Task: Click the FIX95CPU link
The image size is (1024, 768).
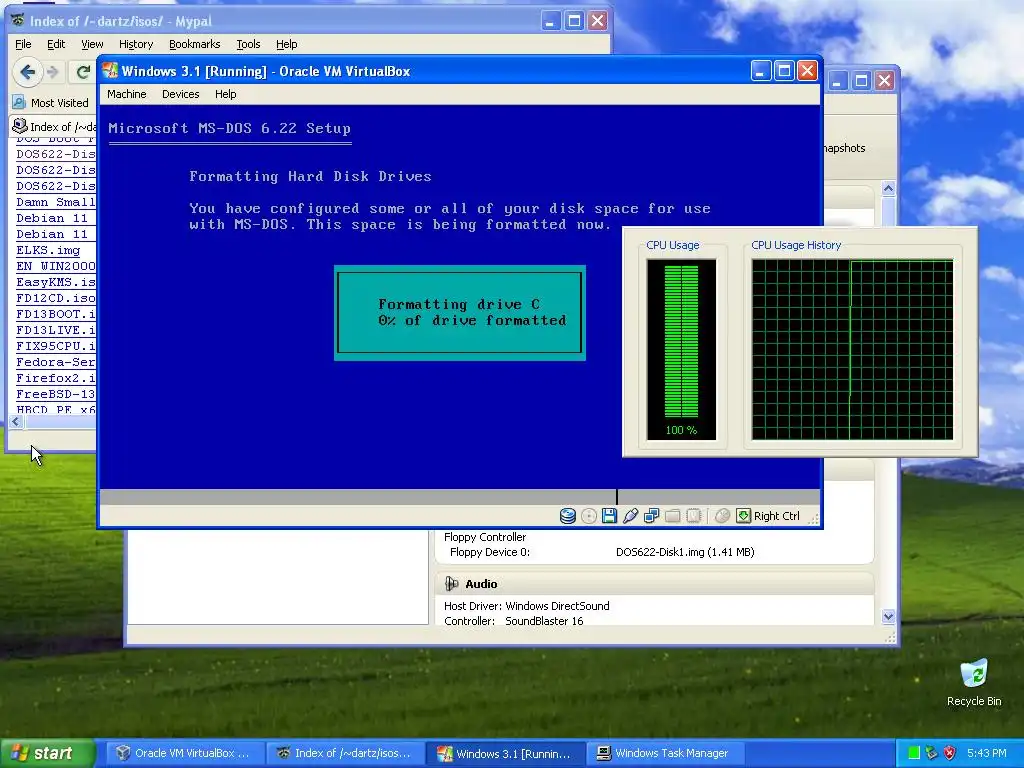Action: [x=56, y=346]
